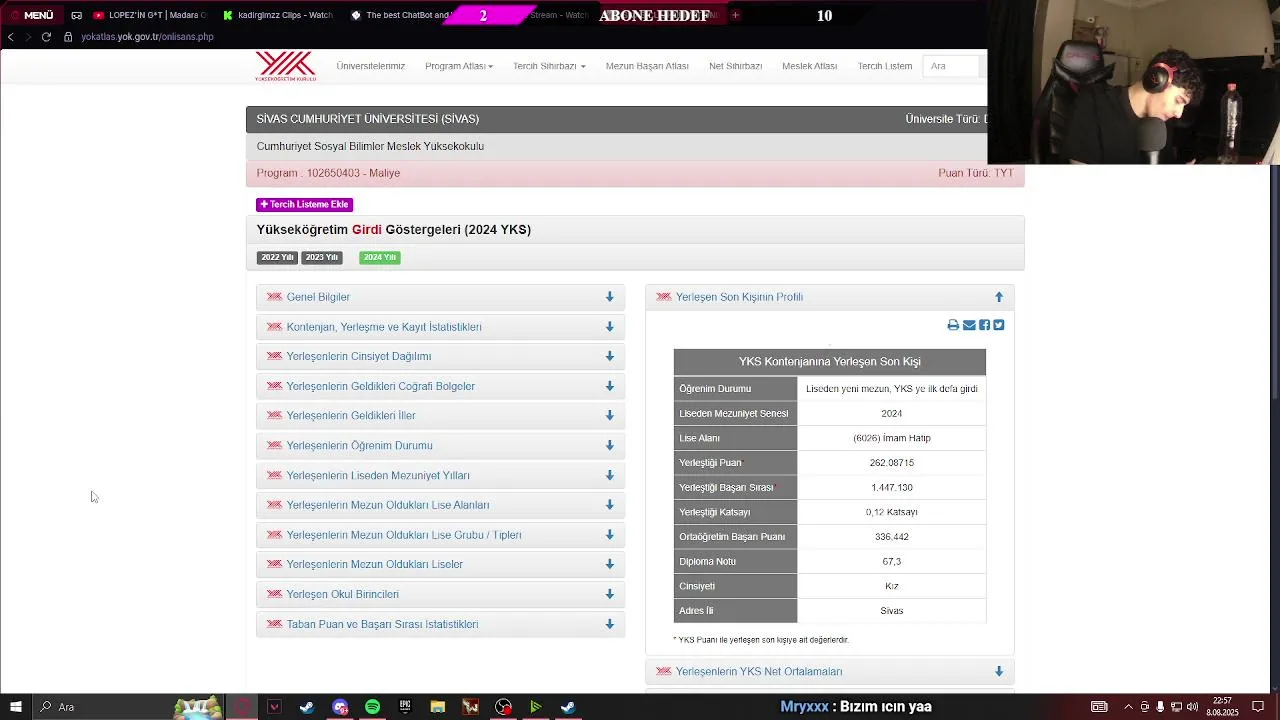Viewport: 1280px width, 720px height.
Task: Share the page via Facebook icon
Action: [x=984, y=325]
